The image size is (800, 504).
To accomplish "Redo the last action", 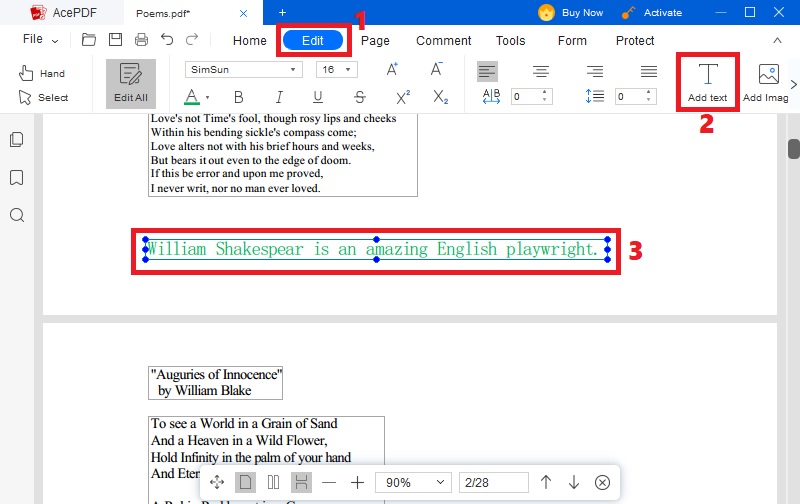I will coord(192,39).
